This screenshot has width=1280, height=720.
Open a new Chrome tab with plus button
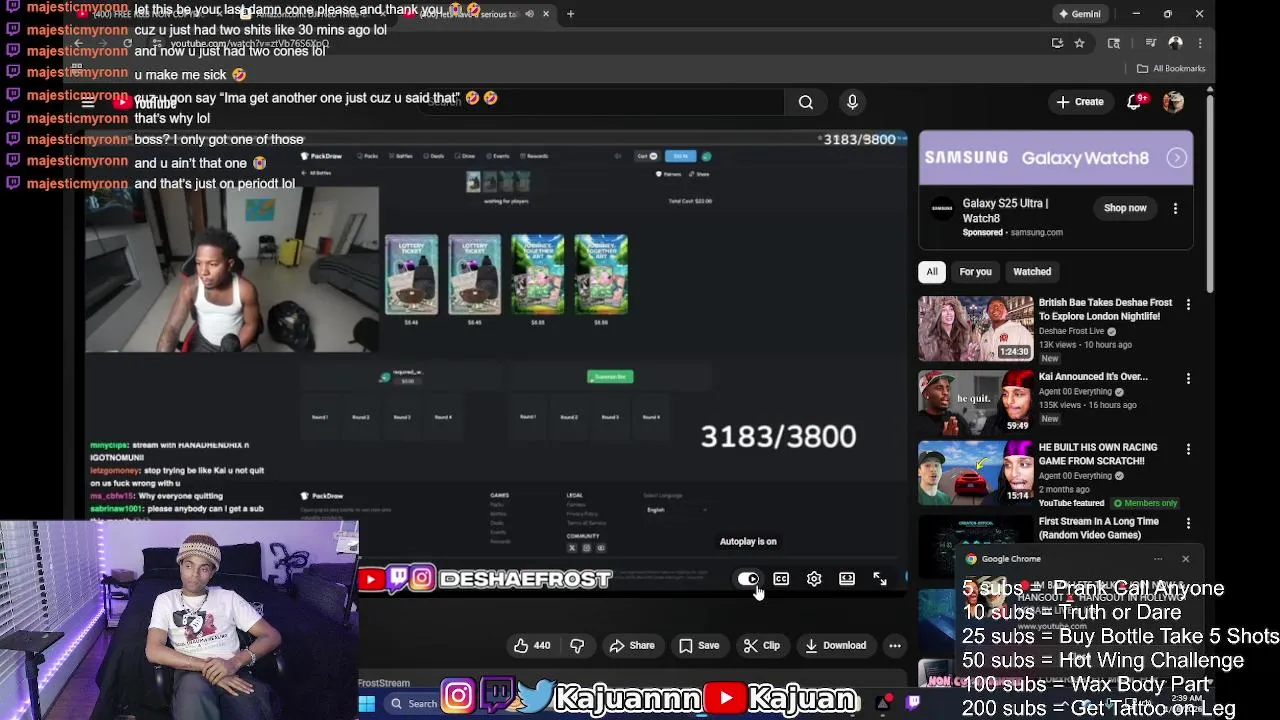click(570, 14)
